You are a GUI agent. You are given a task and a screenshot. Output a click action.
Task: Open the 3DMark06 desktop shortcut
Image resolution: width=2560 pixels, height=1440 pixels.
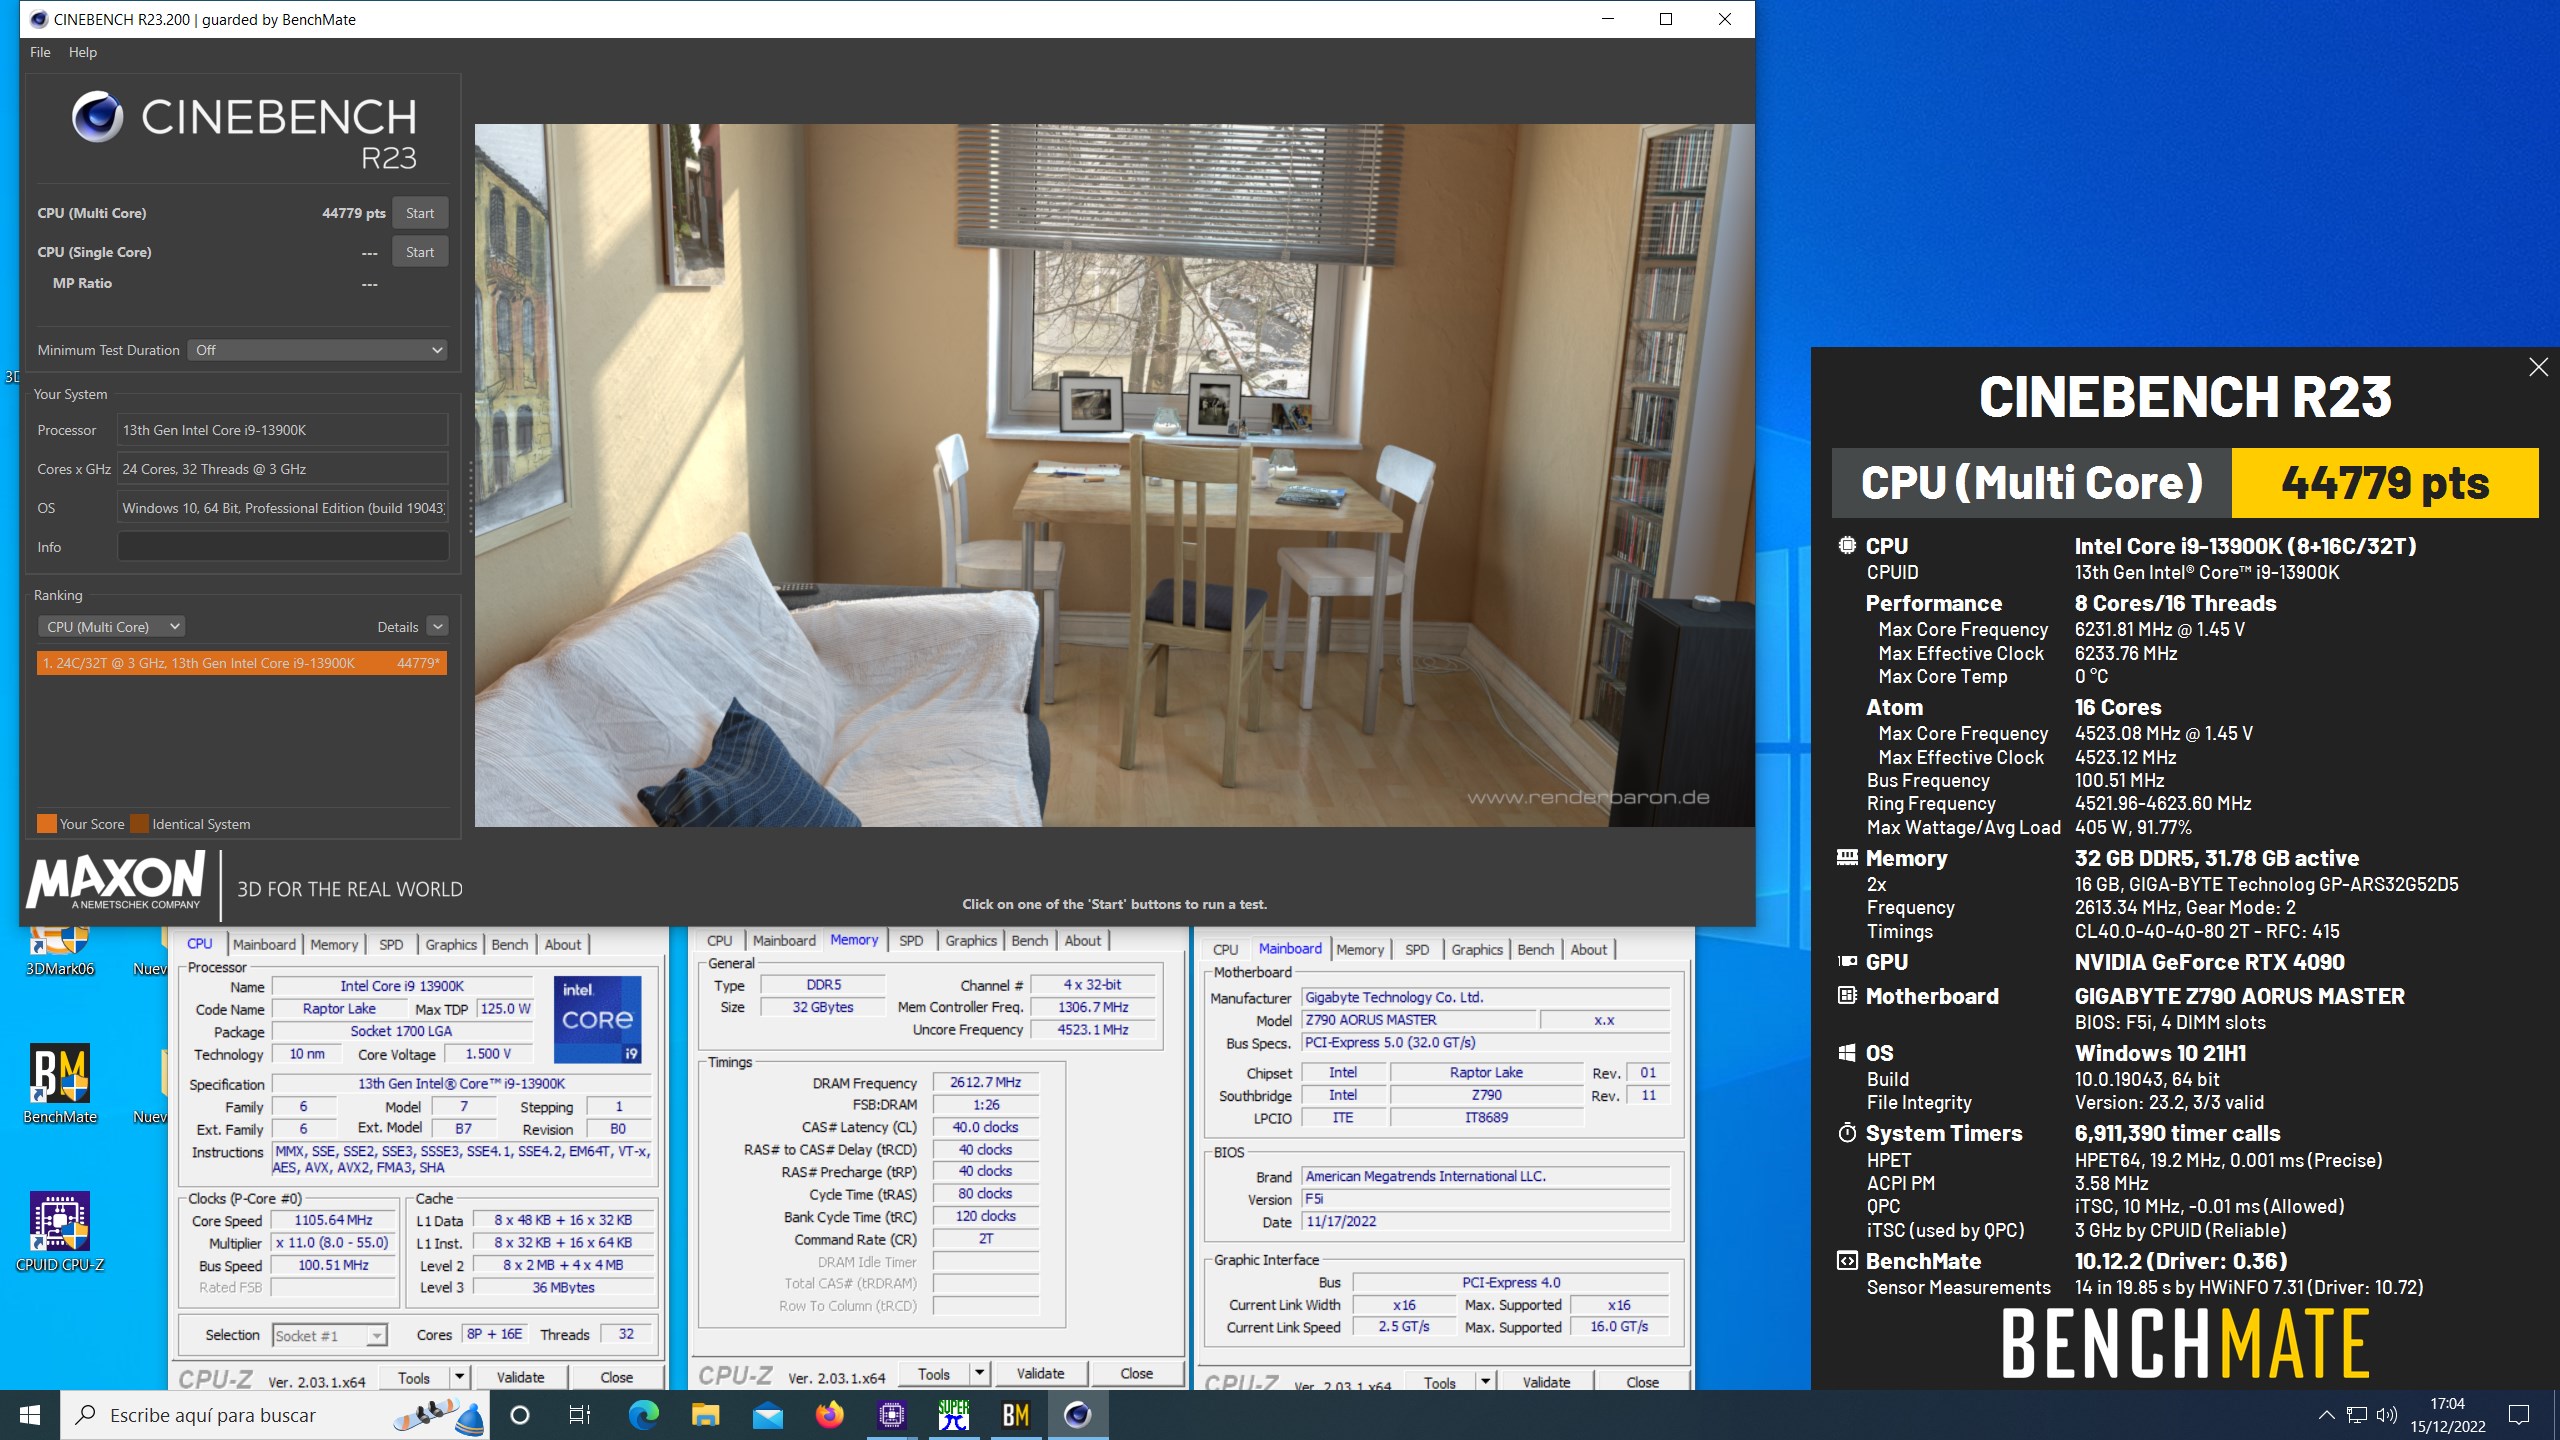pos(59,950)
